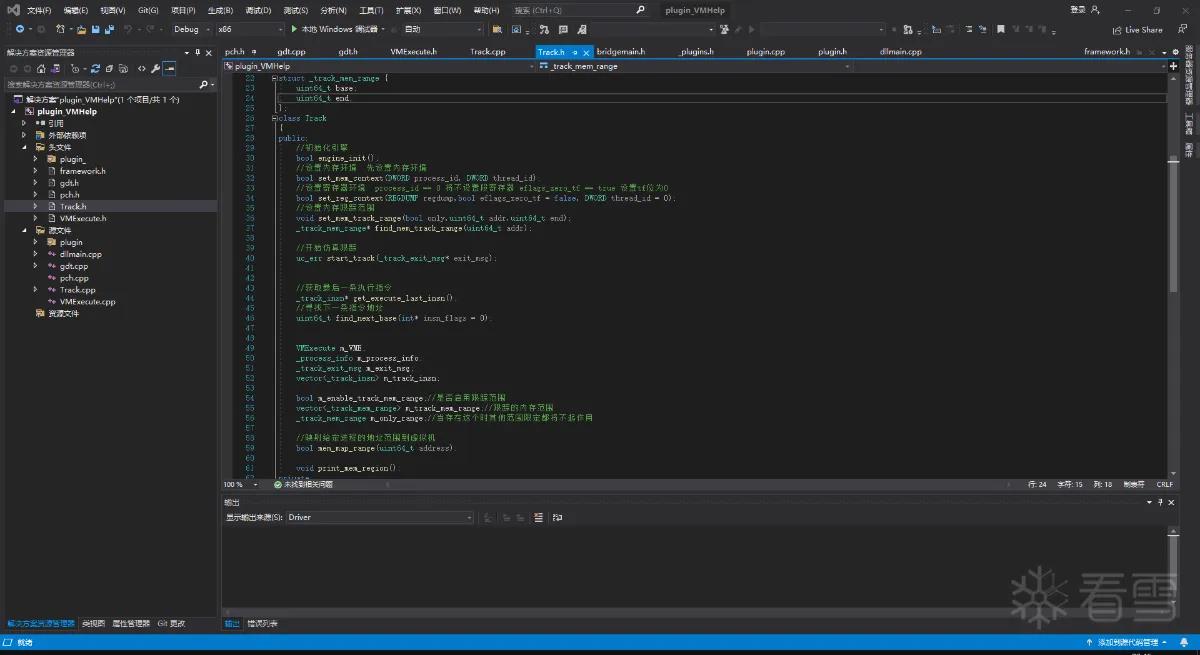This screenshot has height=655, width=1200.
Task: Switch to the framework.h editor tab
Action: tap(1106, 51)
